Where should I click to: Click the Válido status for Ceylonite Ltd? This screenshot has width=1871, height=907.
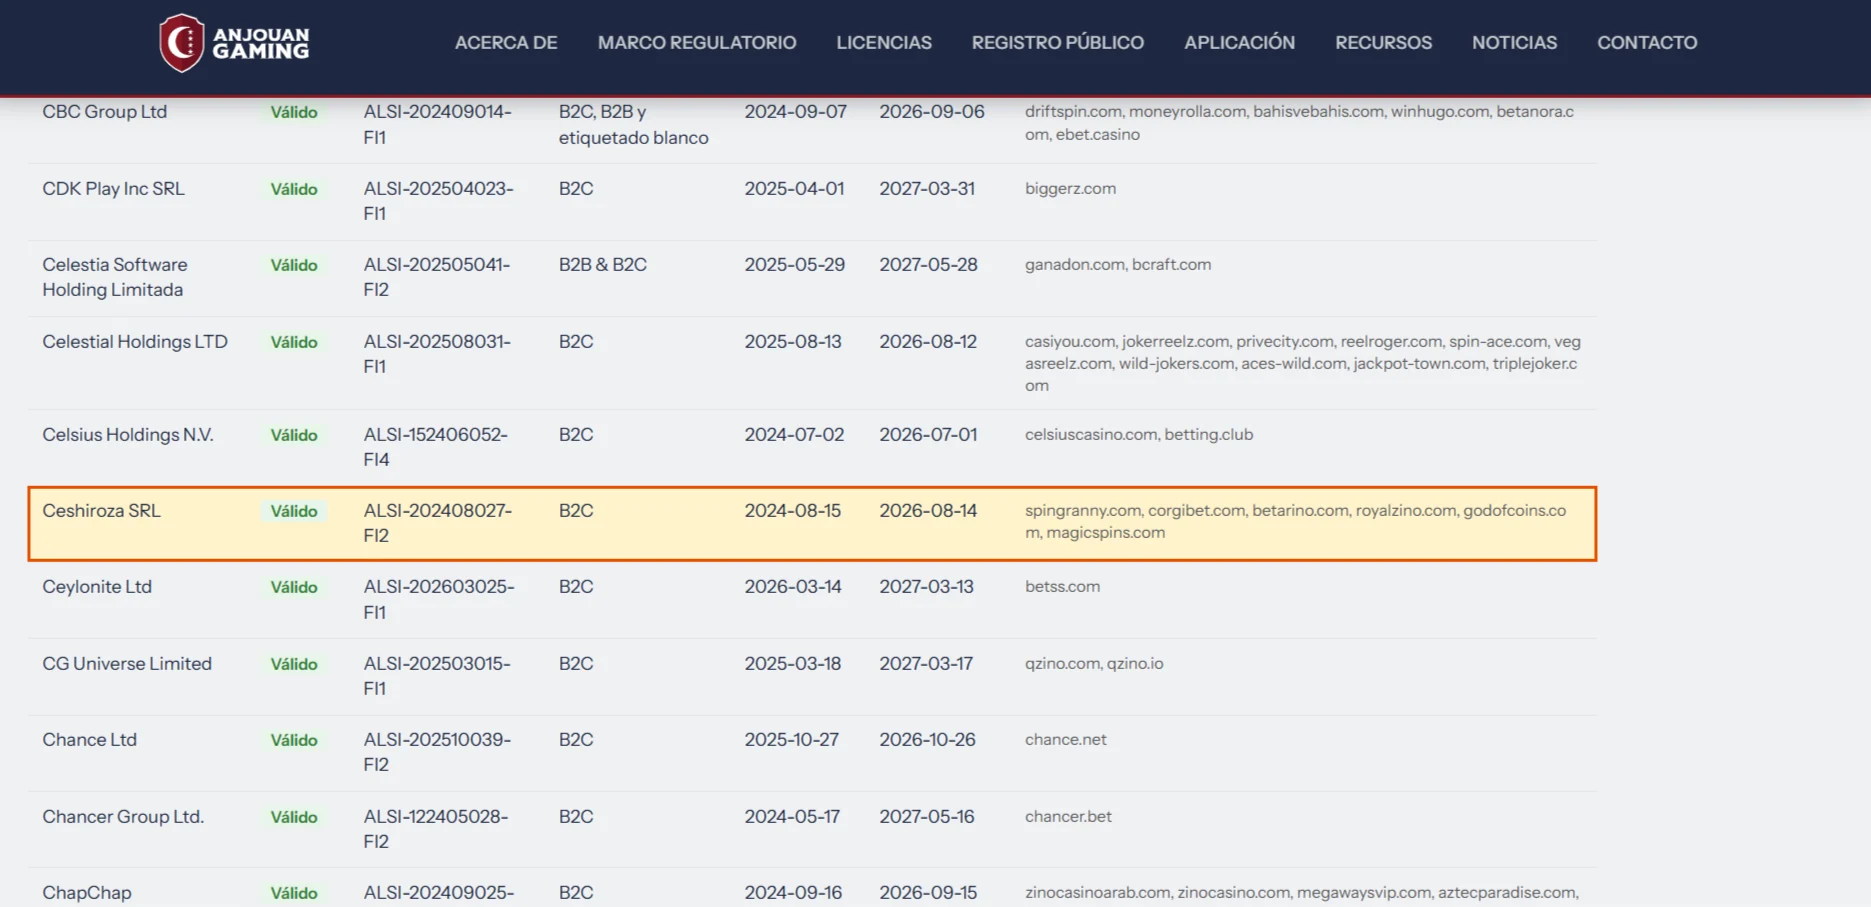(x=294, y=588)
